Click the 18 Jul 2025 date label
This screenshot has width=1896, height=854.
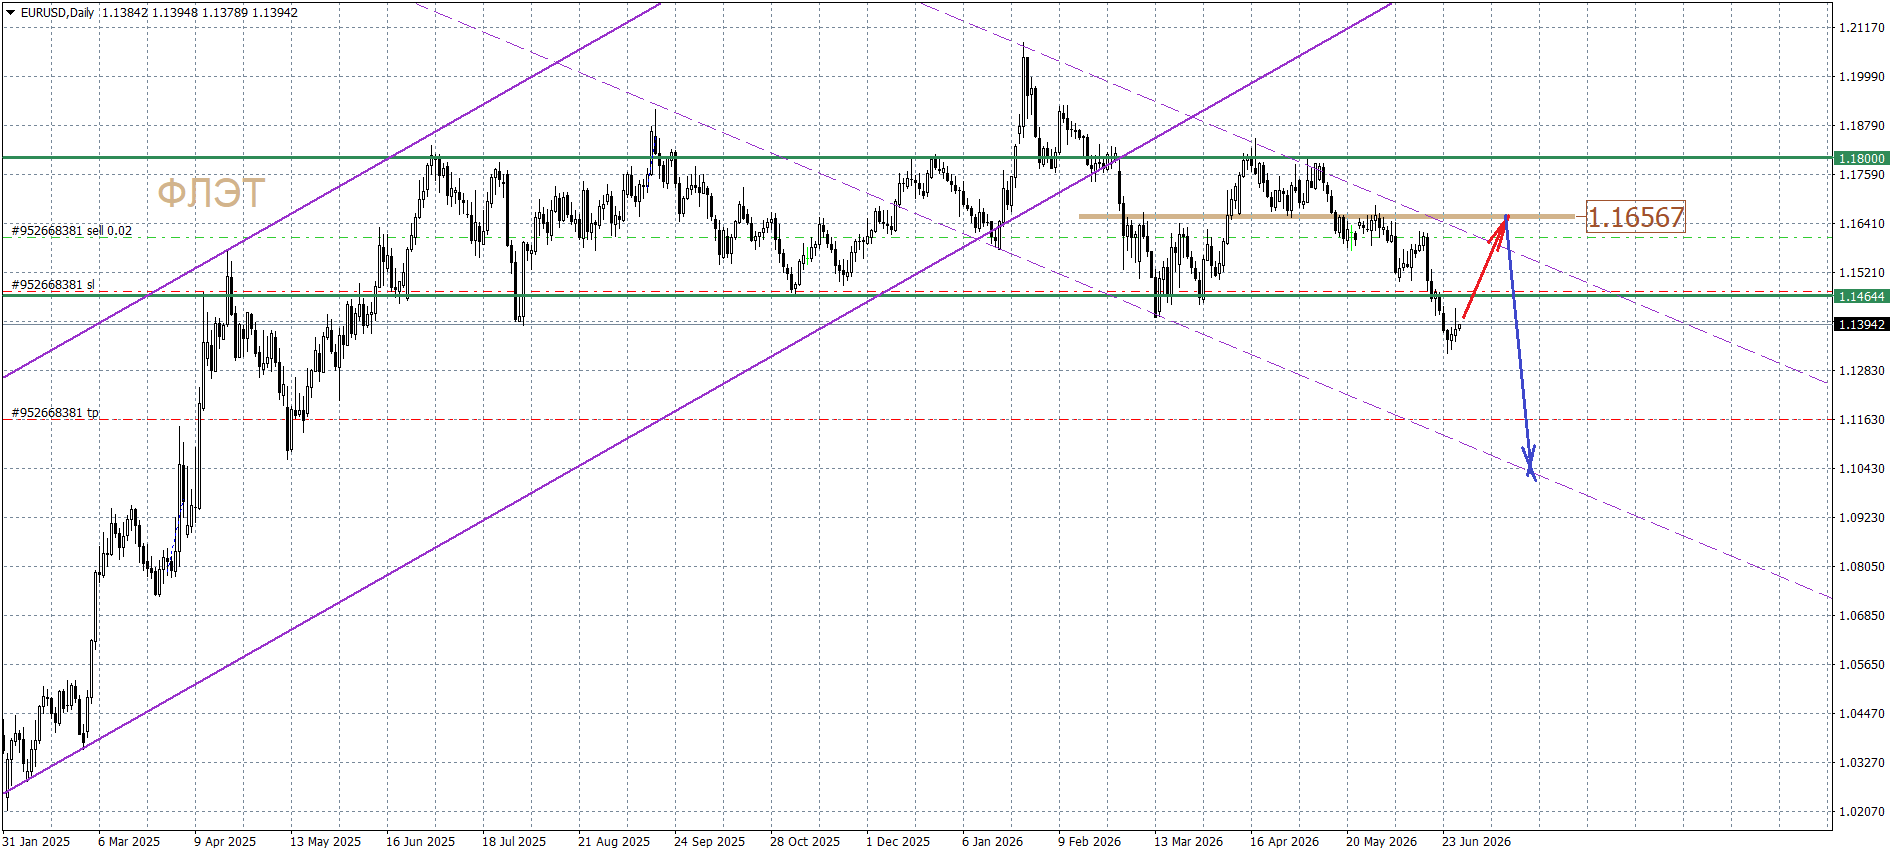pyautogui.click(x=514, y=842)
